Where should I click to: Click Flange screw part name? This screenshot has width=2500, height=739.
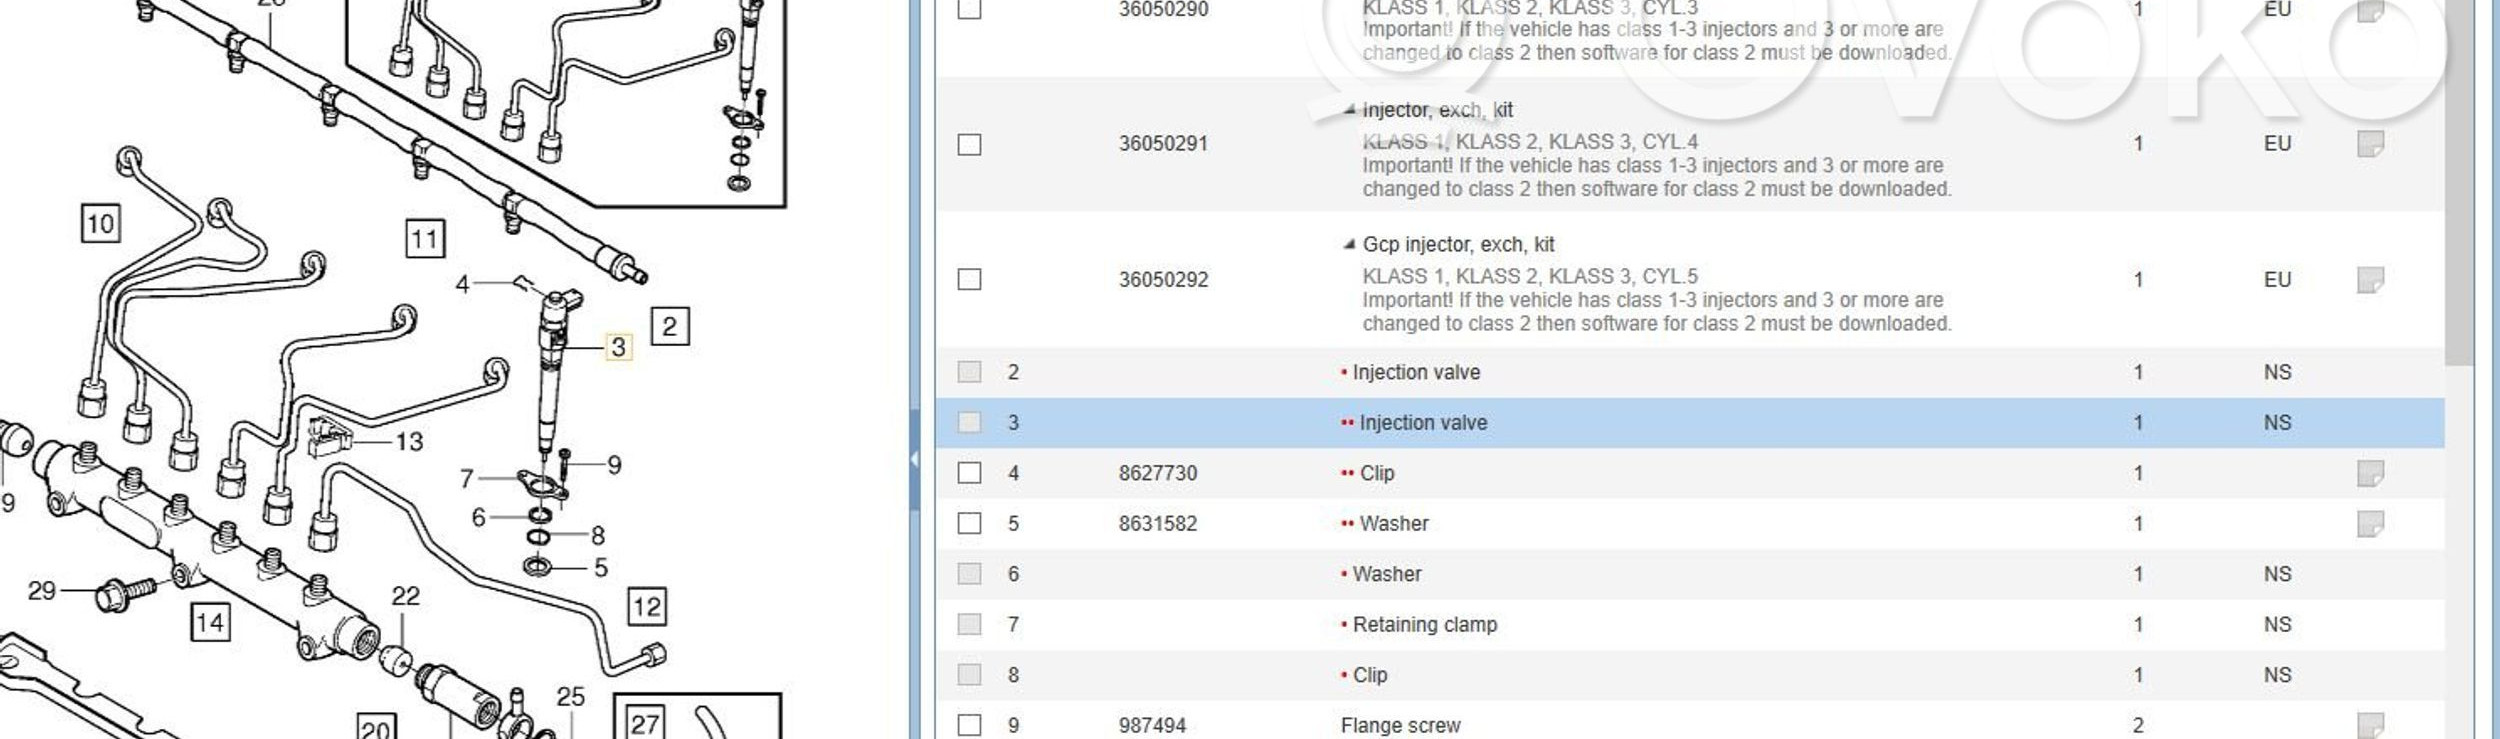(x=1400, y=725)
